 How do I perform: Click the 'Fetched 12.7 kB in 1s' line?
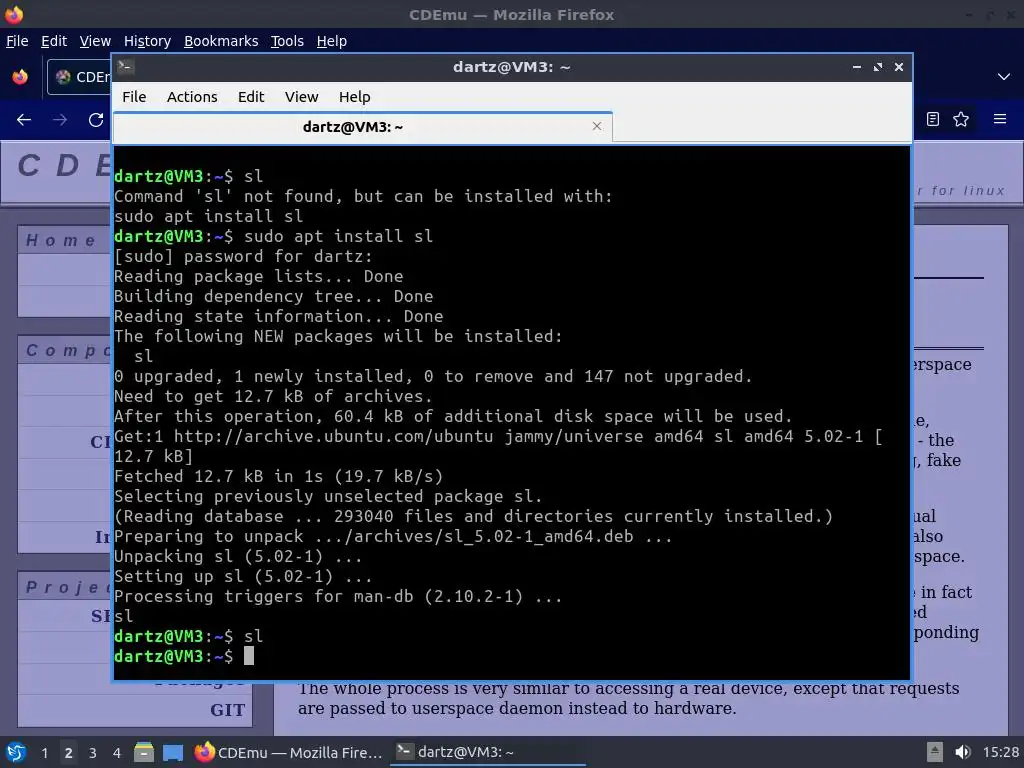(279, 476)
